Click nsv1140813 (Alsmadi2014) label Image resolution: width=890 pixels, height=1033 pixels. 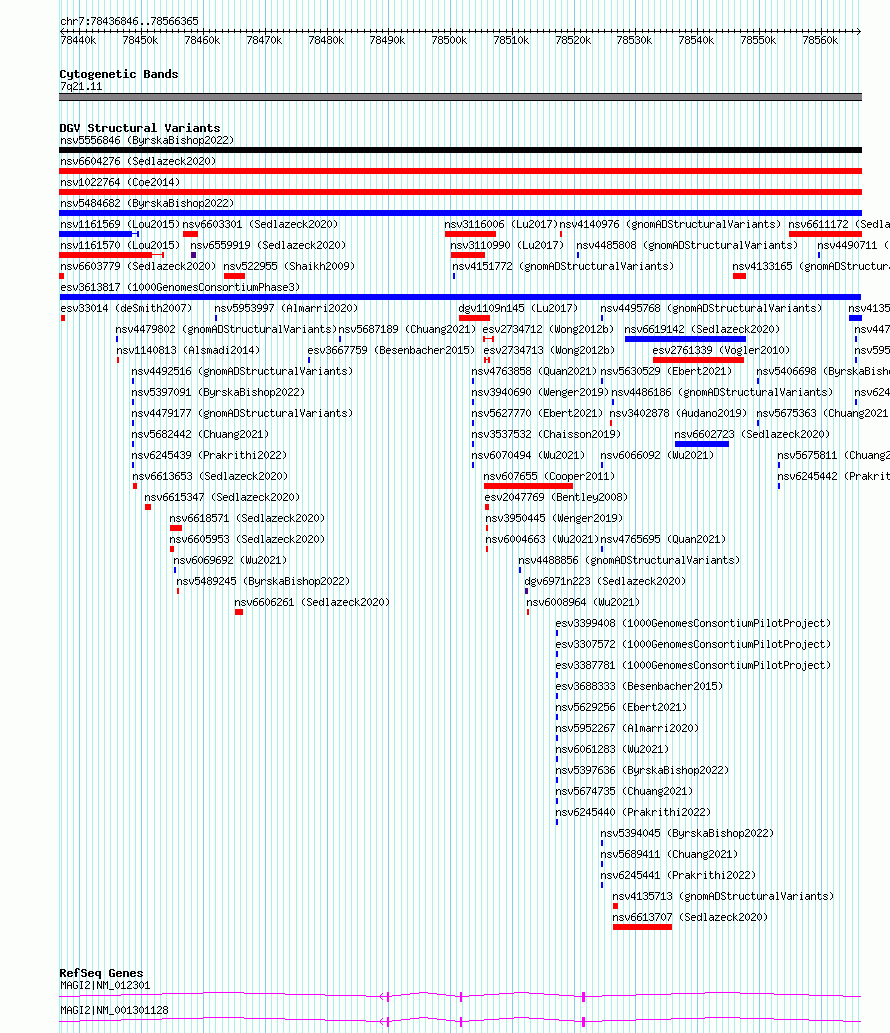(x=188, y=350)
